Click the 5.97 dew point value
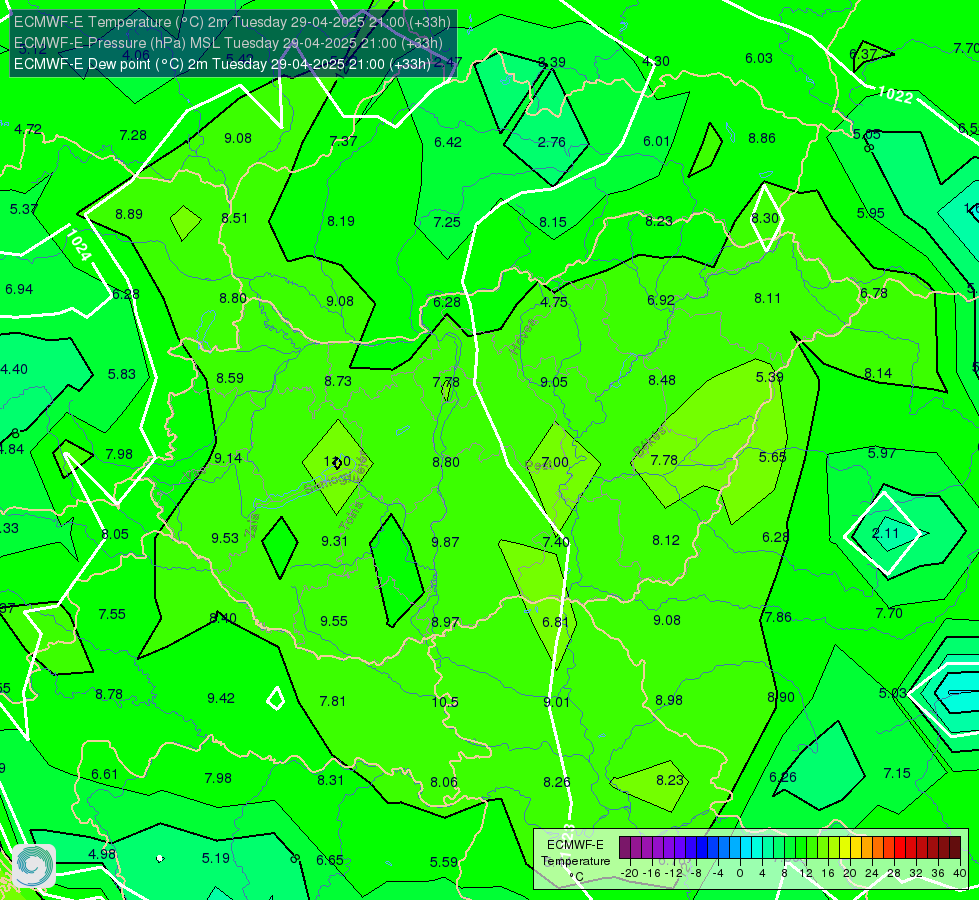The width and height of the screenshot is (979, 900). point(882,453)
